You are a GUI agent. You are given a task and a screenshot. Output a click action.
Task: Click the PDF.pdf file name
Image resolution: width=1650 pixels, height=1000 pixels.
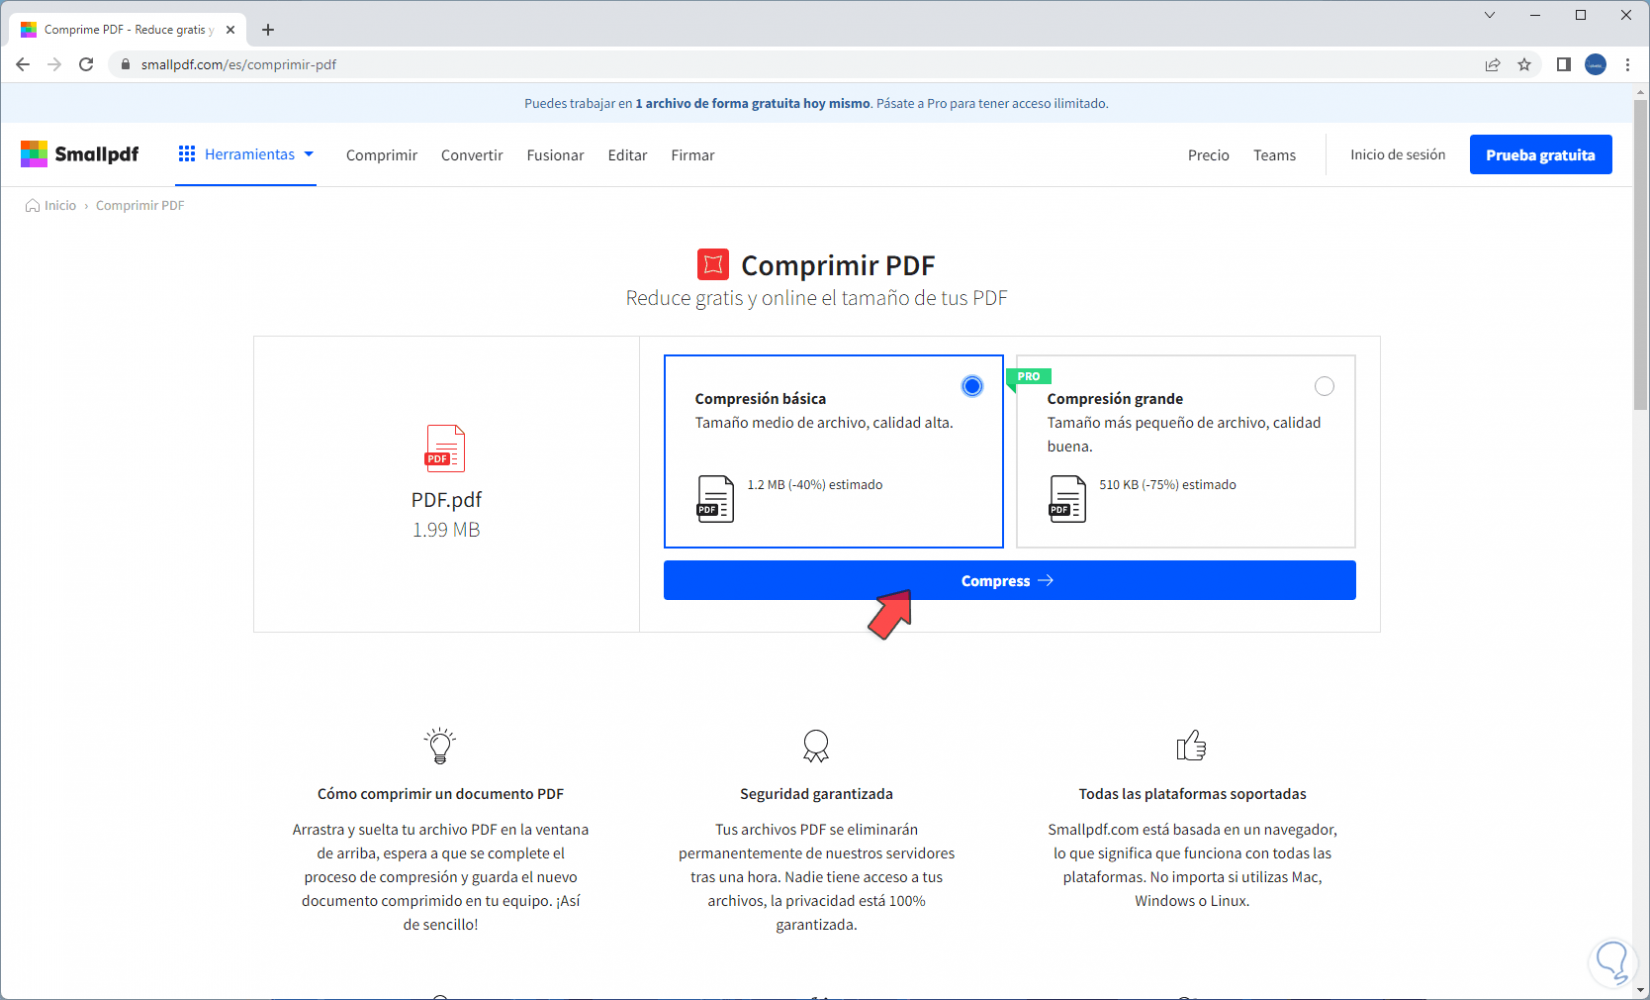(446, 500)
